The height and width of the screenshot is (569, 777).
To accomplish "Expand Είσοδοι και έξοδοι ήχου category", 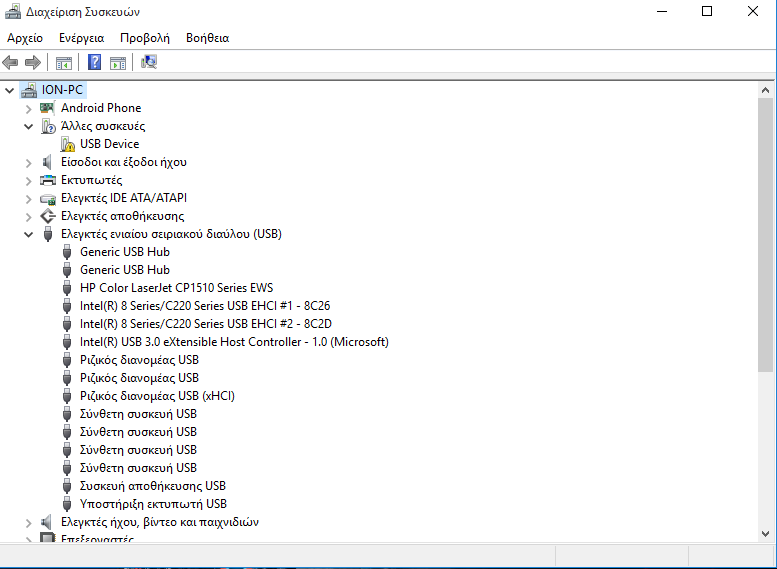I will 29,162.
